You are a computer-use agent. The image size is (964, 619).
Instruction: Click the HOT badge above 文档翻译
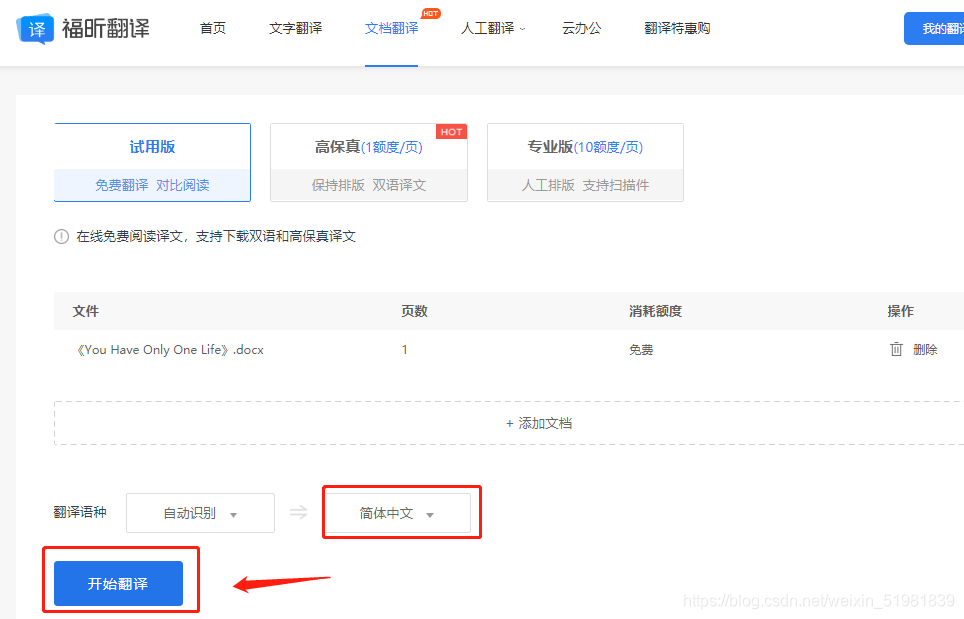[430, 14]
